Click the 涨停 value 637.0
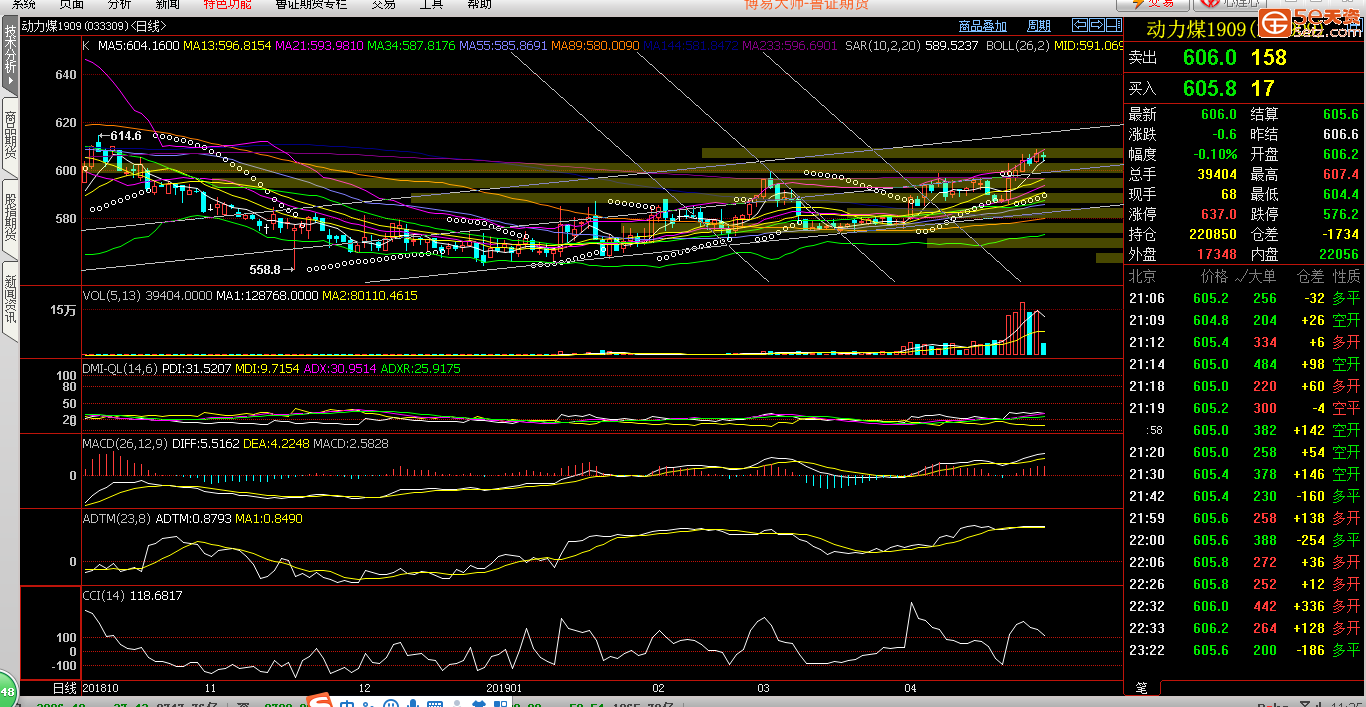 pos(1220,214)
